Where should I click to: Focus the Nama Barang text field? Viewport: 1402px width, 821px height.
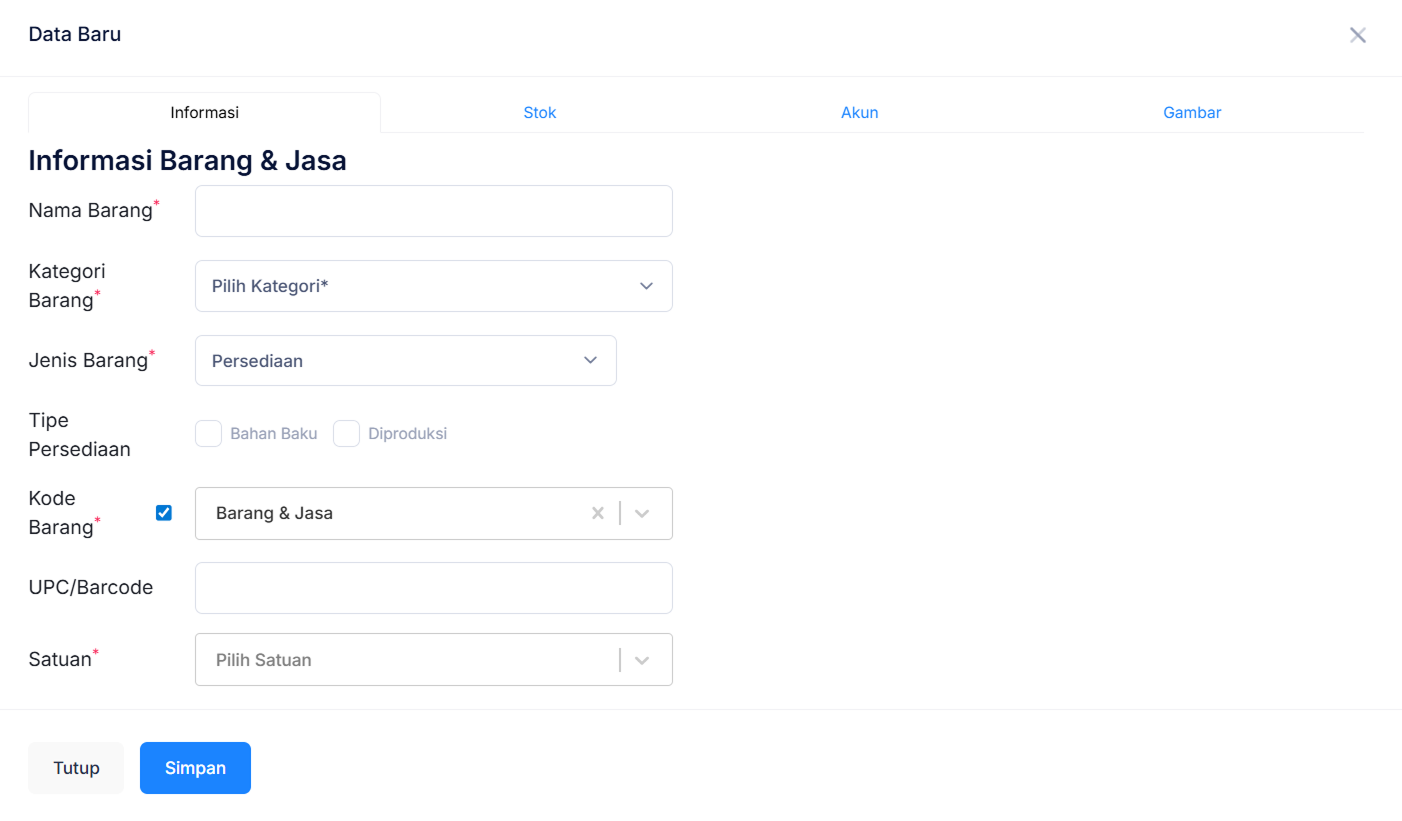click(x=433, y=211)
